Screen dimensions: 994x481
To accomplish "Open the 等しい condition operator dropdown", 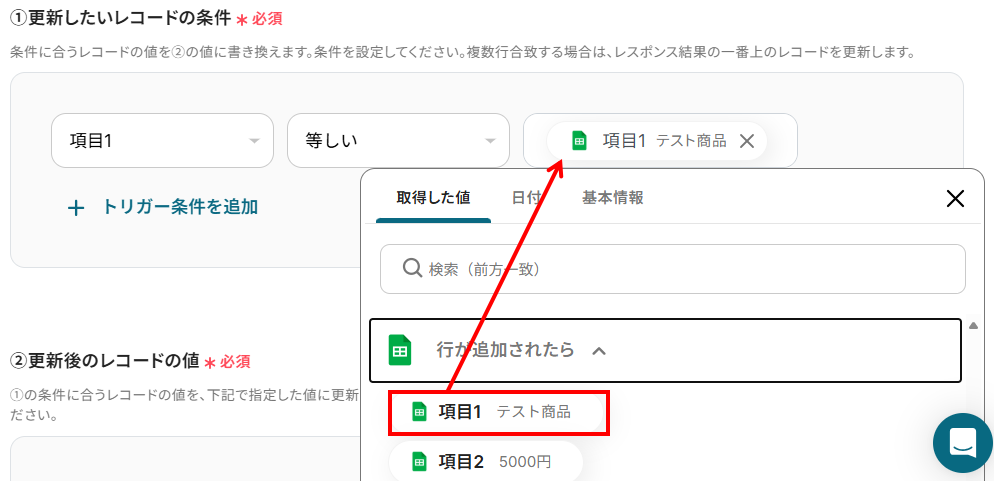I will (x=398, y=141).
